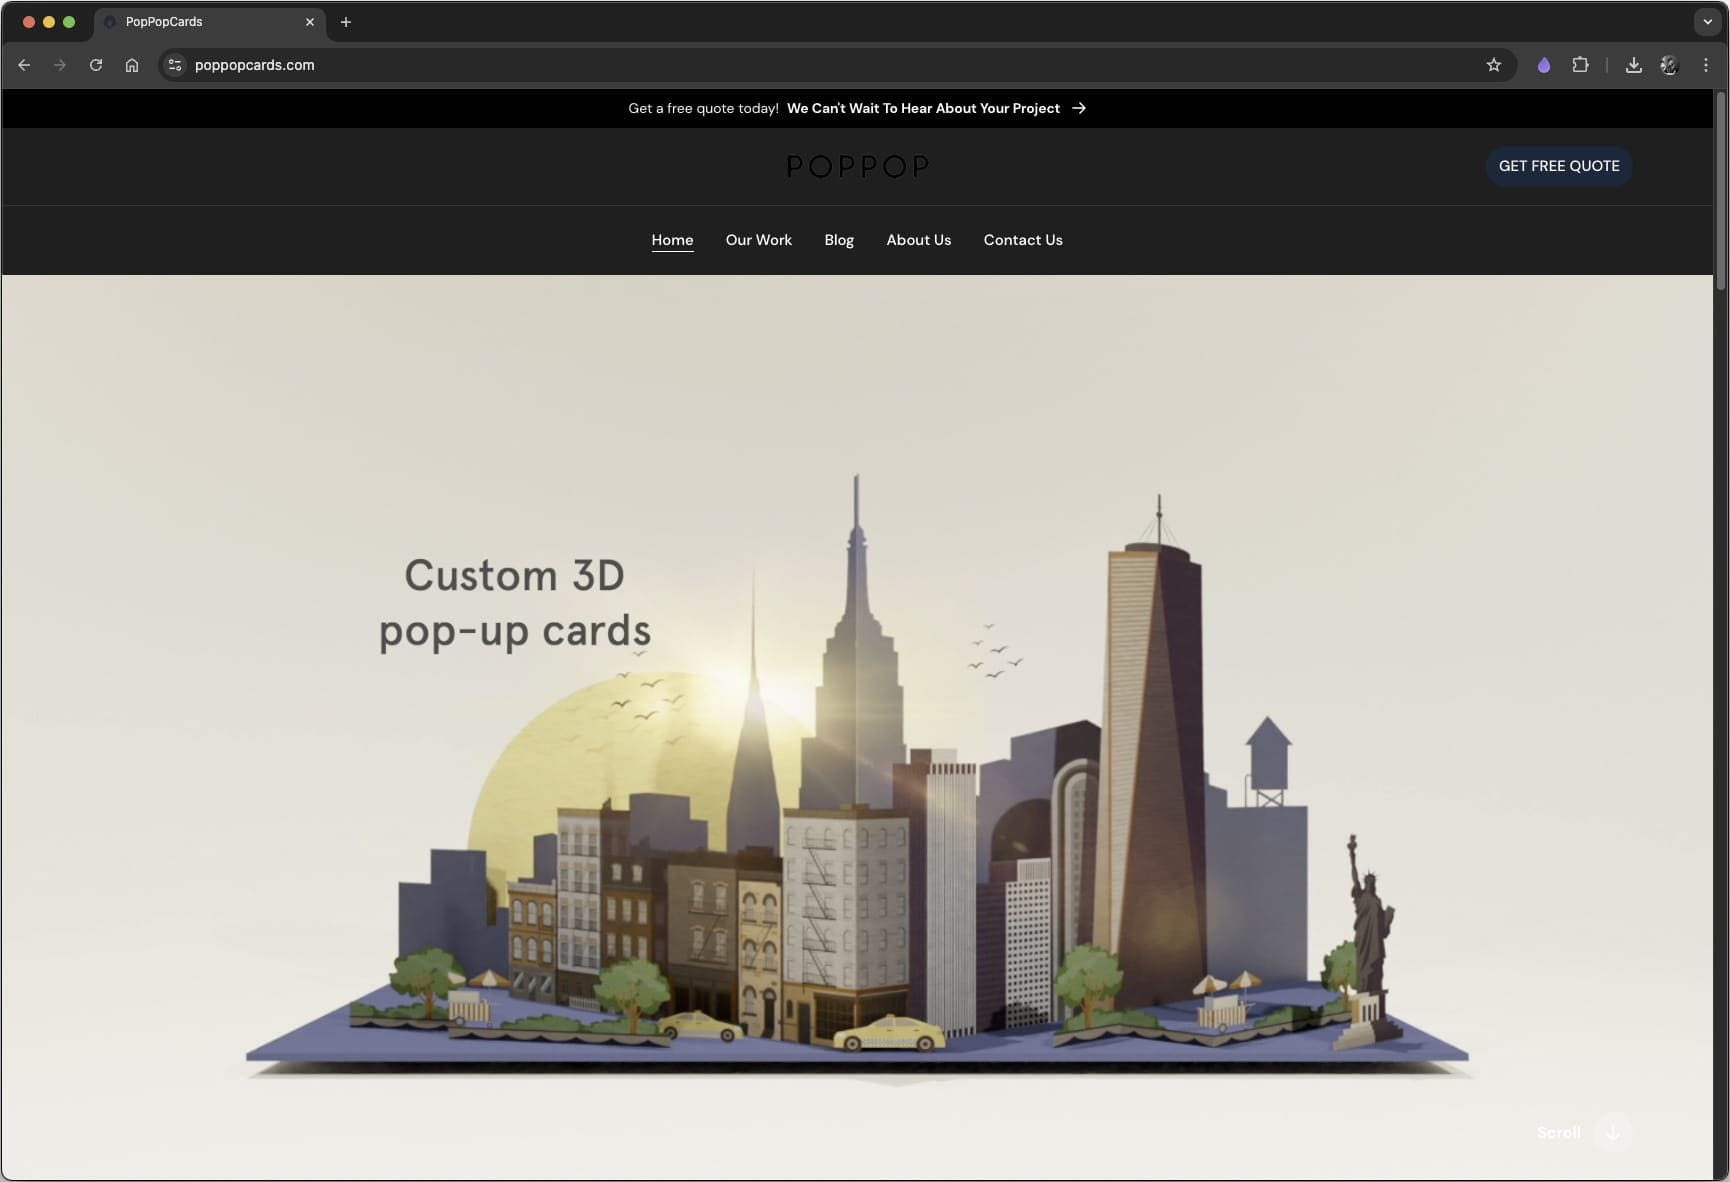Viewport: 1730px width, 1182px height.
Task: Click the POPPOP logo
Action: (858, 166)
